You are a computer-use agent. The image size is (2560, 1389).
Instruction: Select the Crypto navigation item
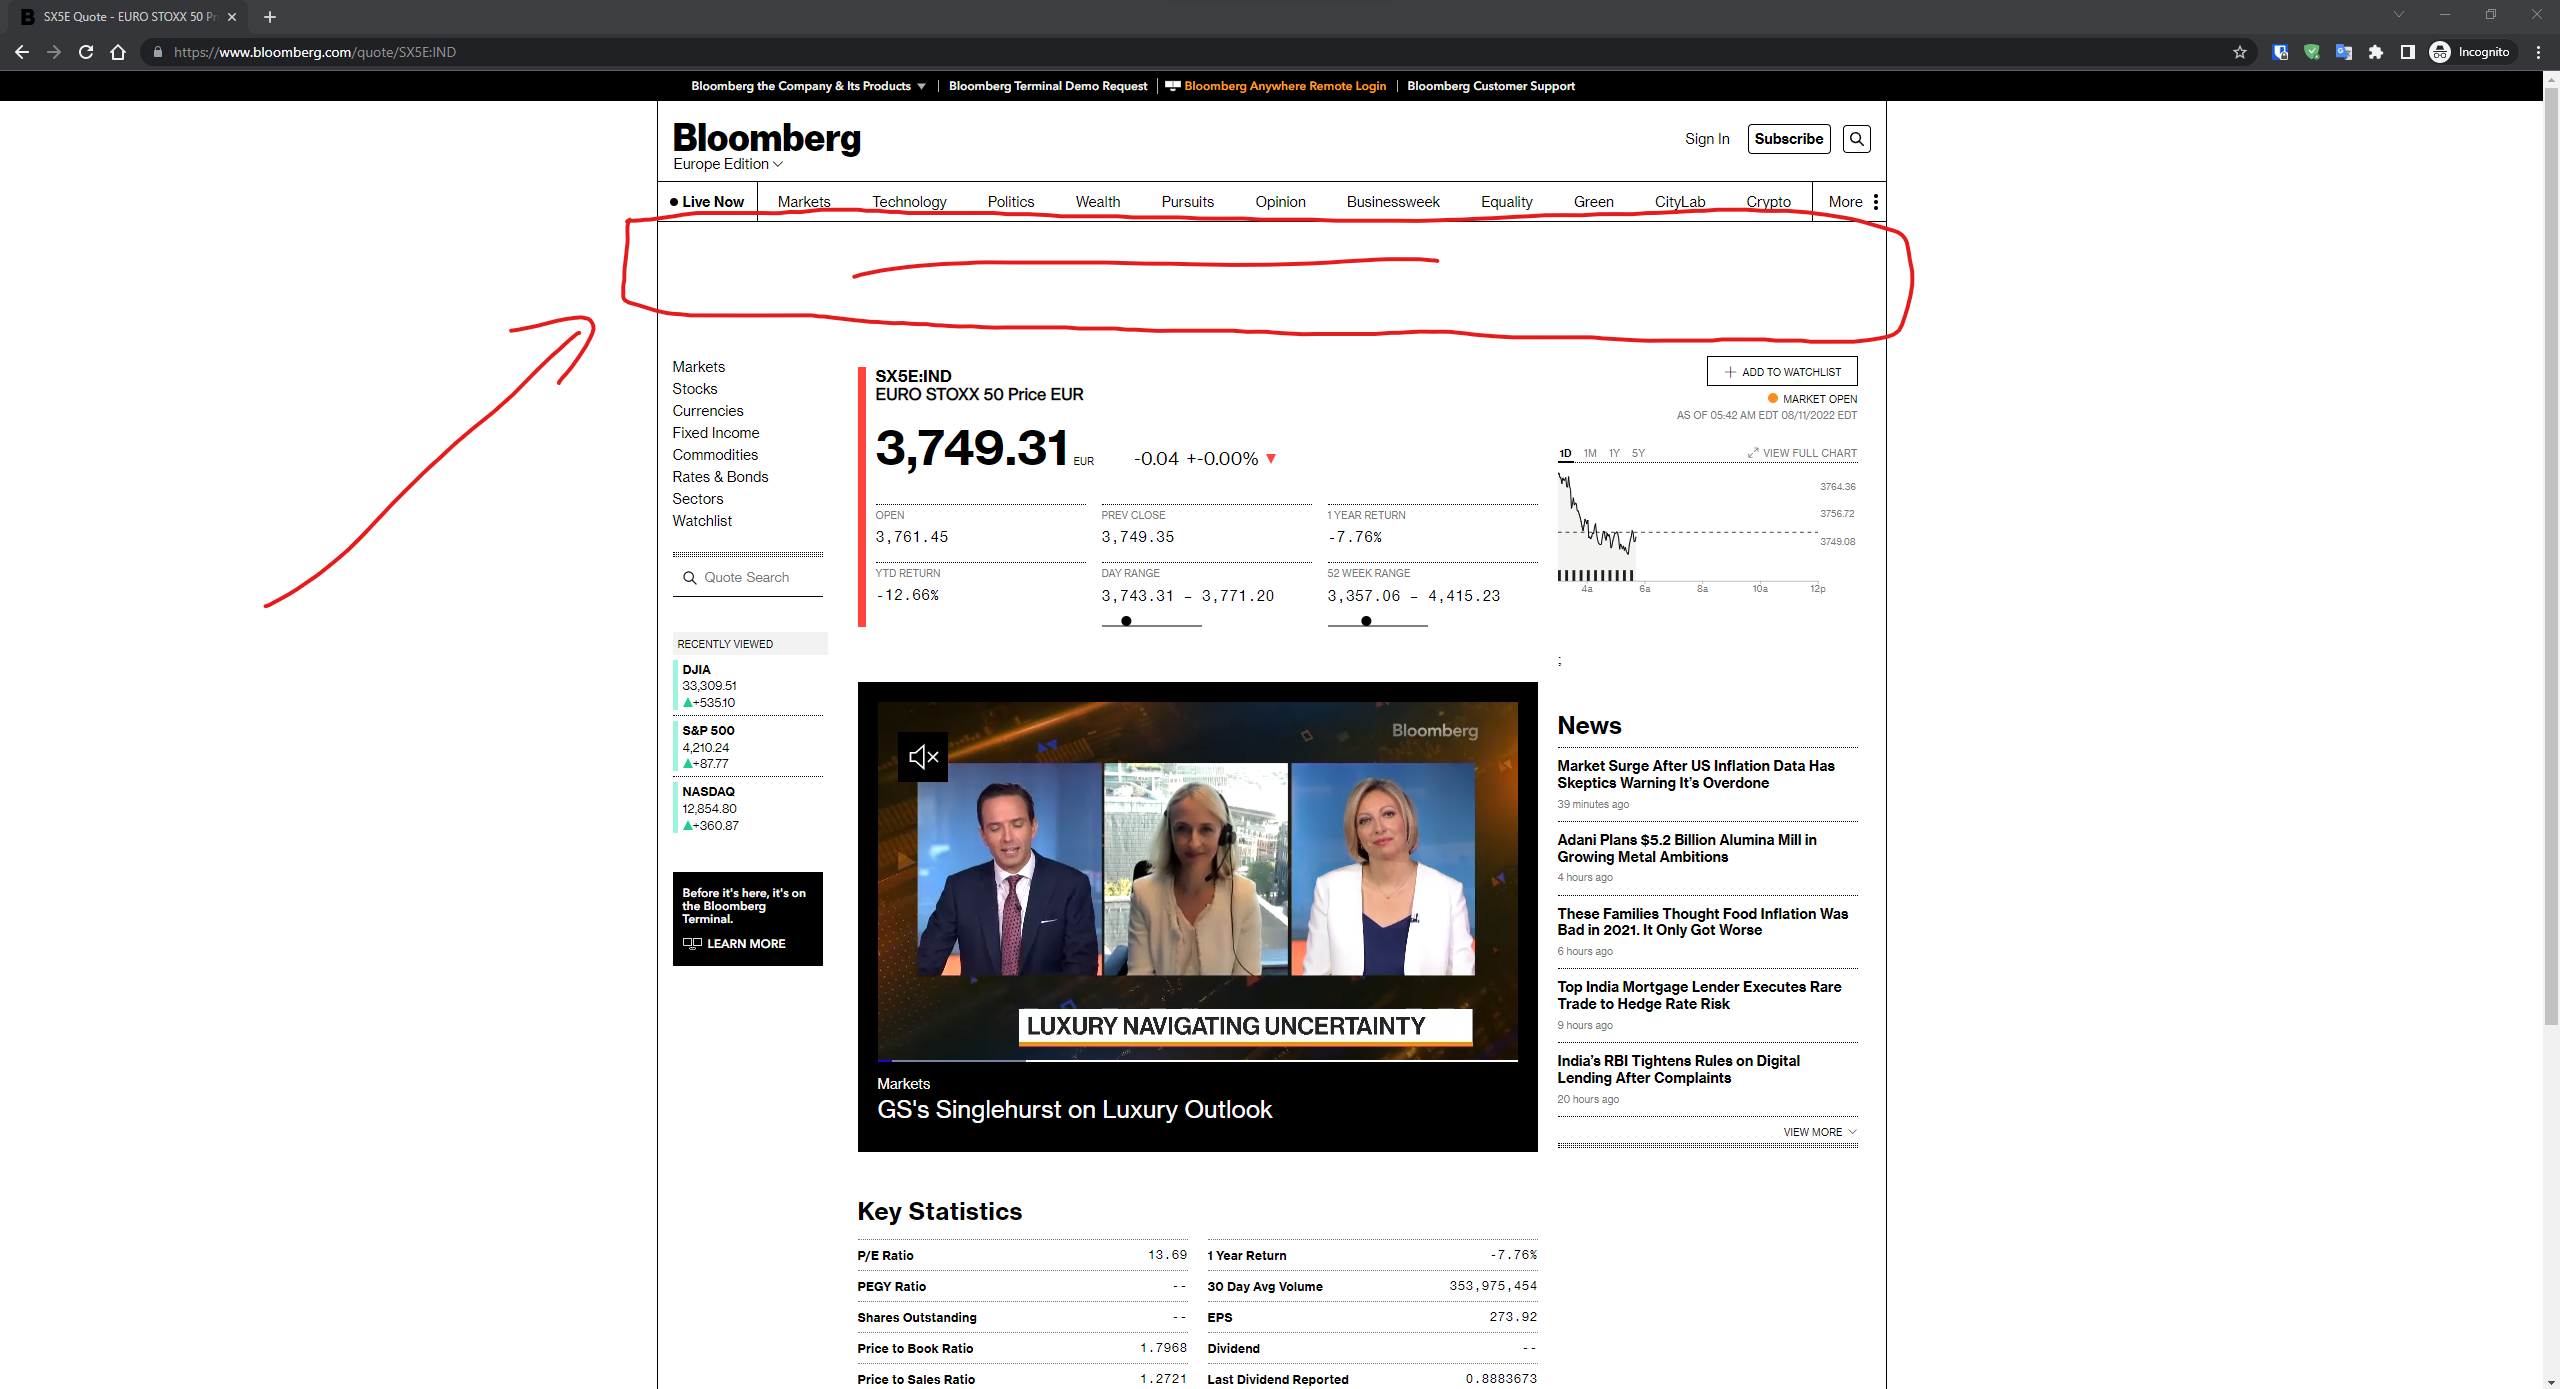click(1768, 201)
